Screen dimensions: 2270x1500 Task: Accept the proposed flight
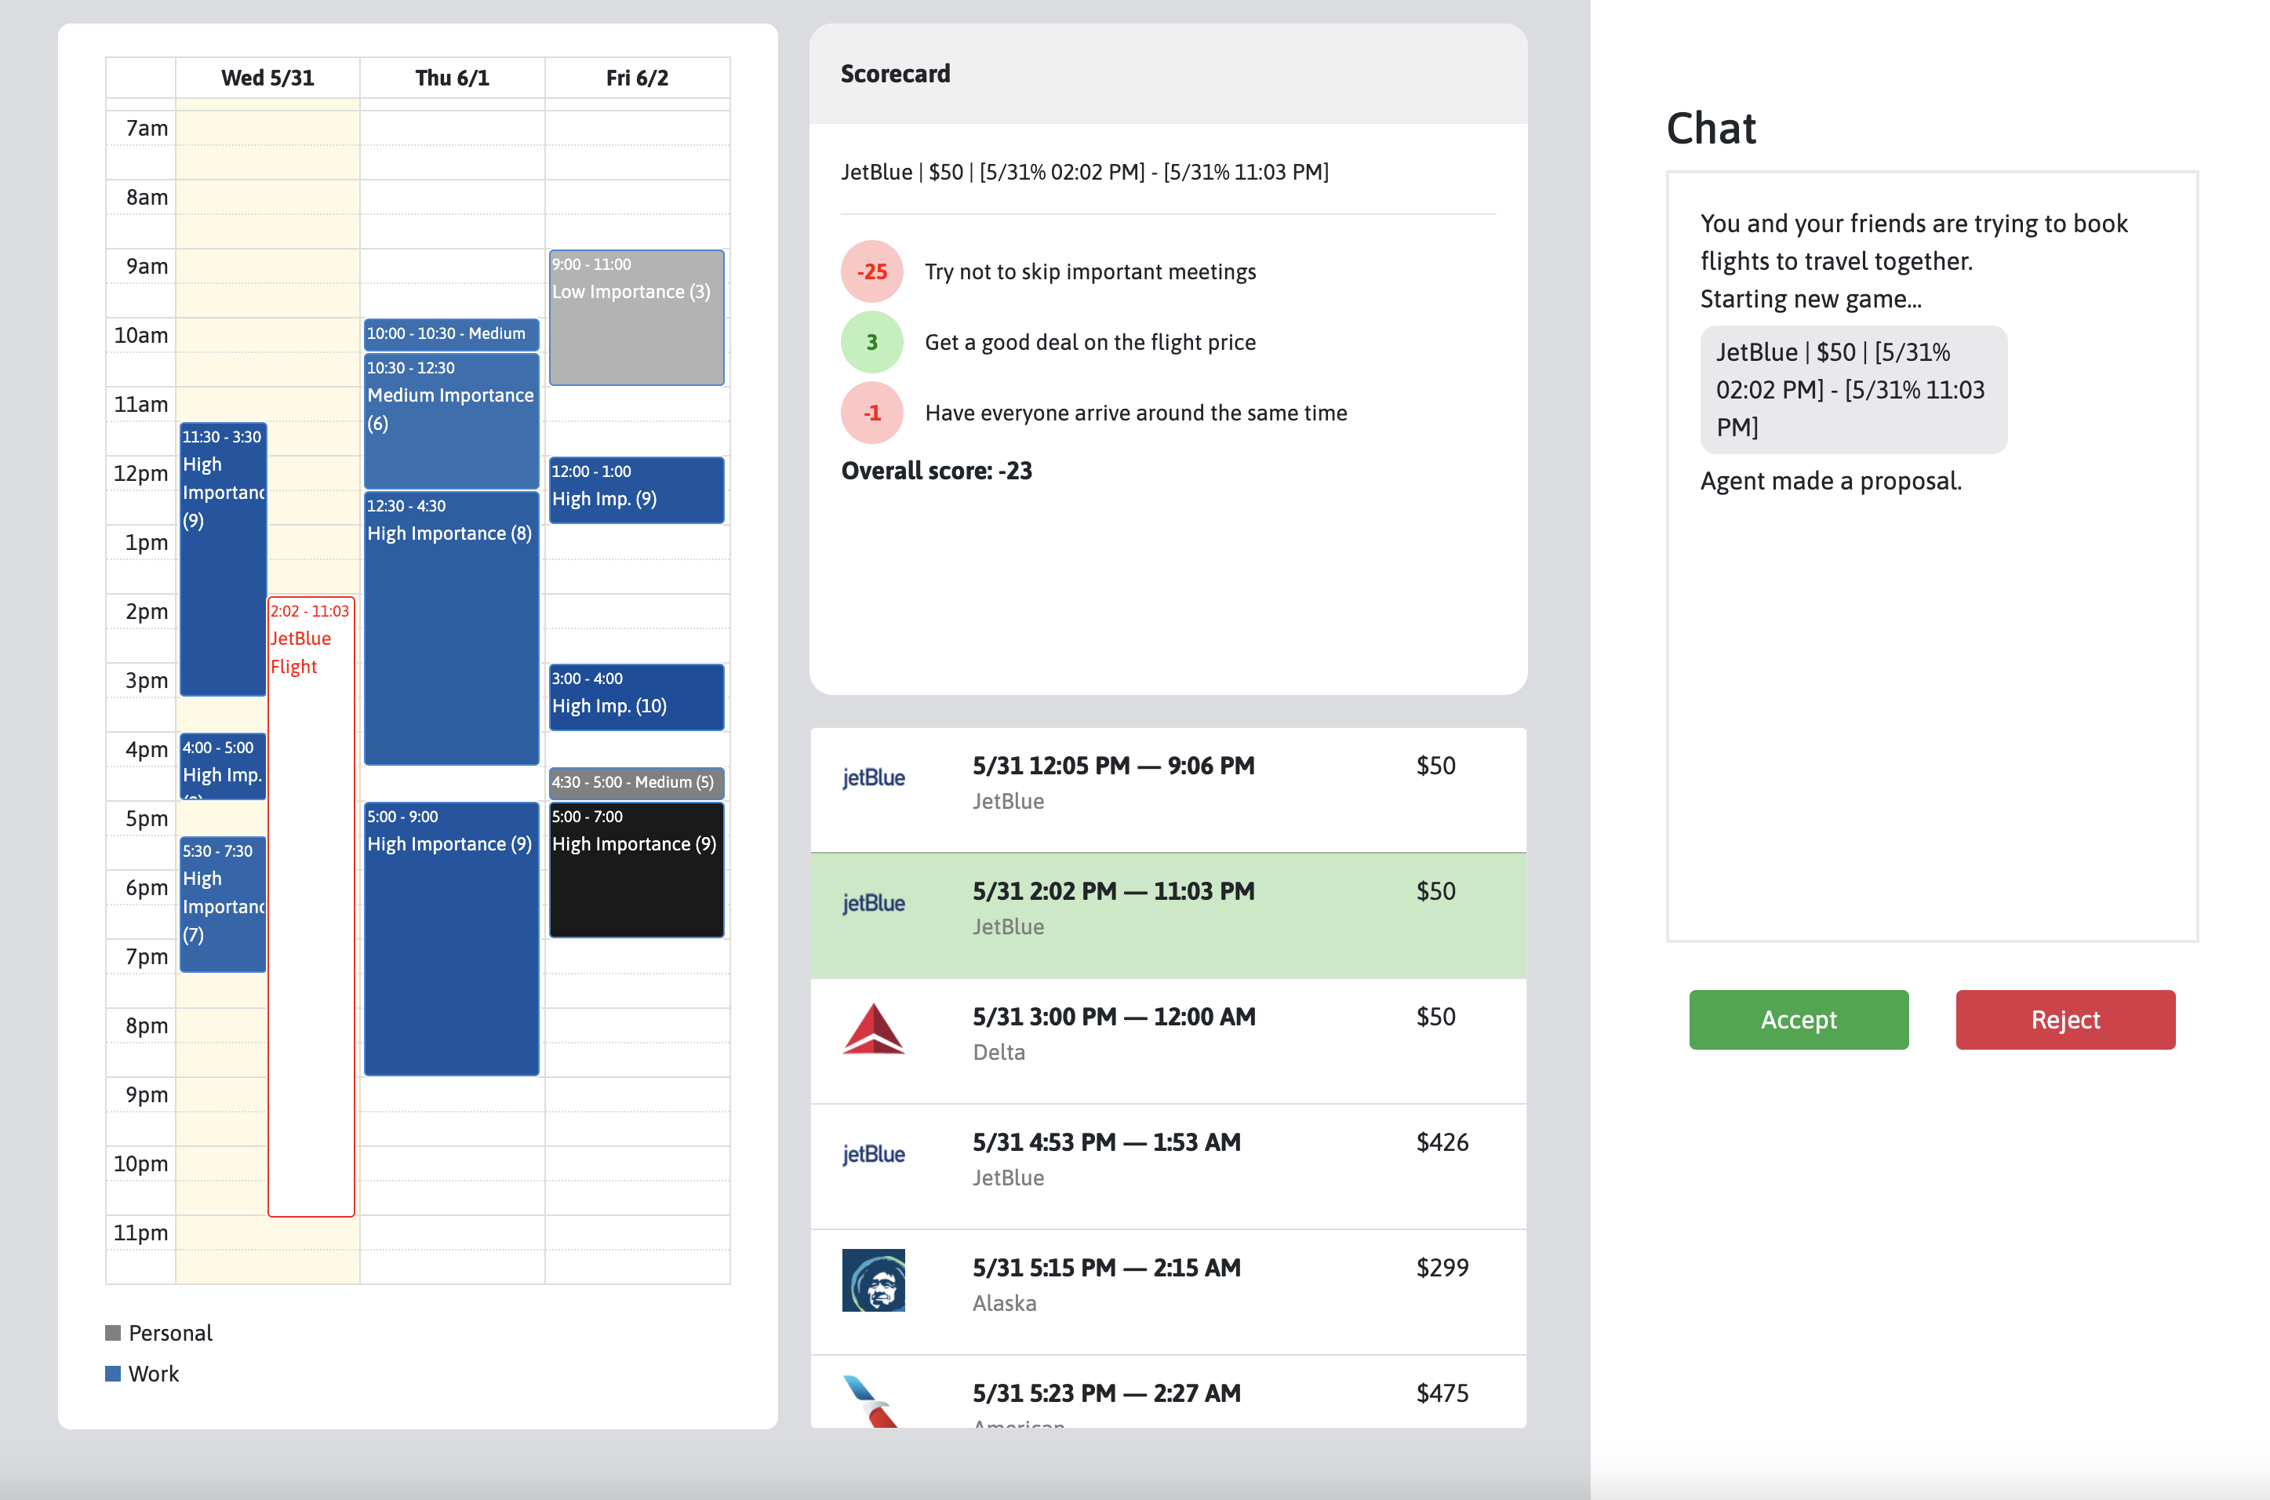tap(1798, 1019)
